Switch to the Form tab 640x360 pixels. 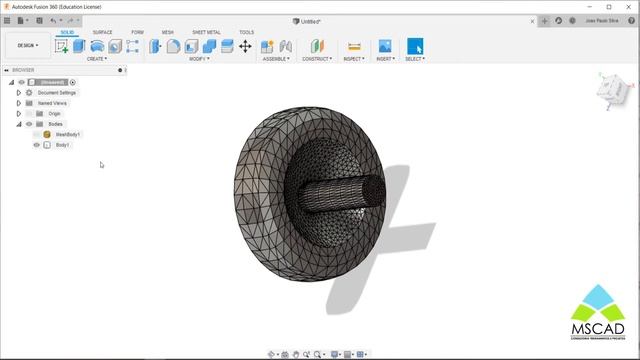pyautogui.click(x=137, y=32)
